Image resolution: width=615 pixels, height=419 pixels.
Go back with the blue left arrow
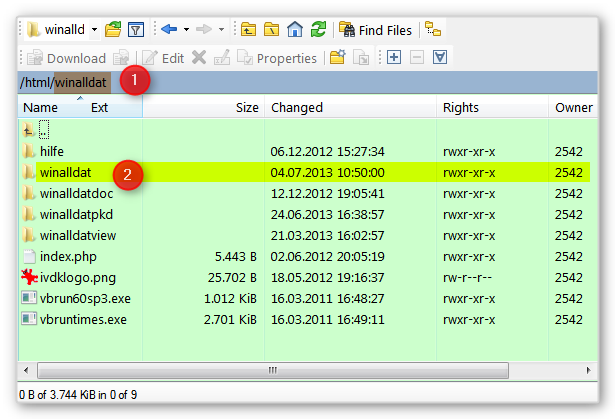click(x=167, y=29)
